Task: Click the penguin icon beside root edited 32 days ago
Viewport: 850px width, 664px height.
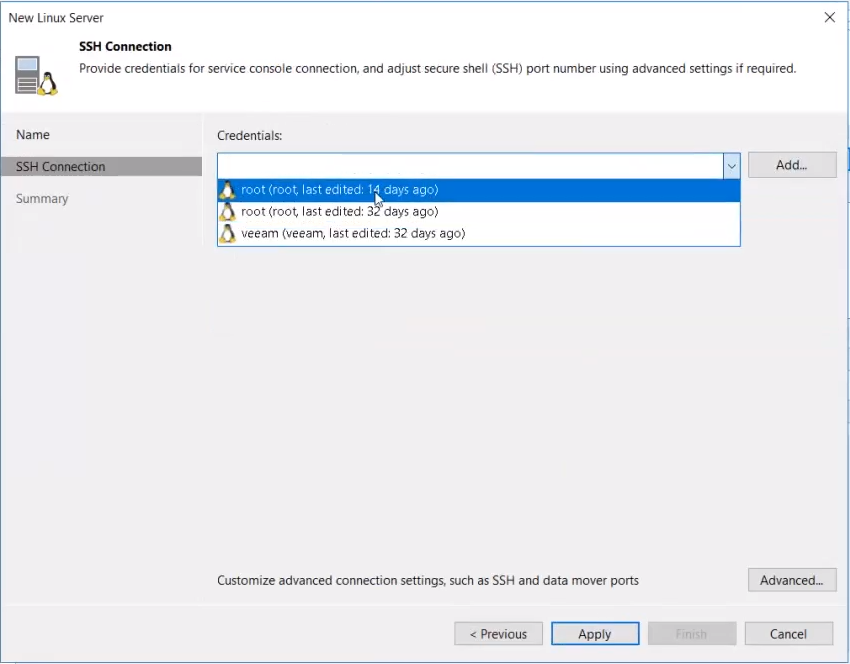Action: (228, 211)
